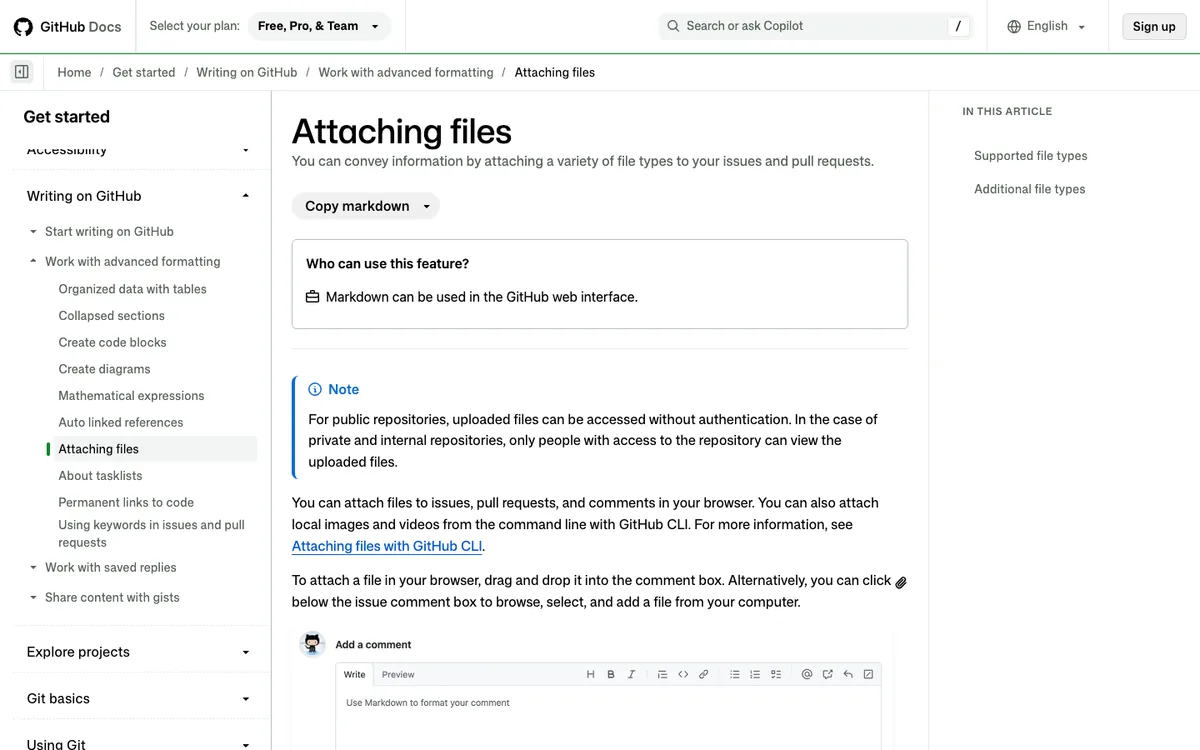
Task: Click the bulleted list icon in comment toolbar
Action: click(x=734, y=675)
